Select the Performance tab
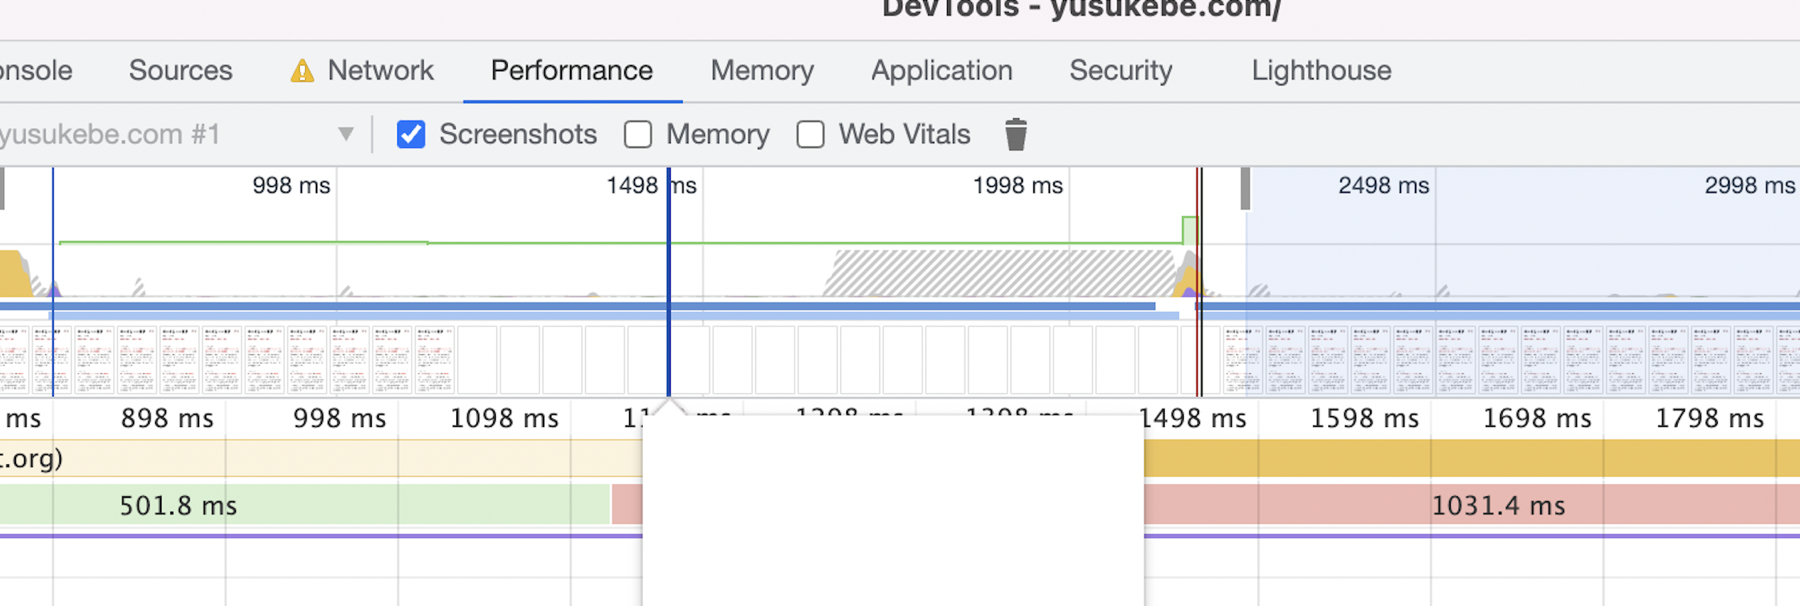This screenshot has width=1800, height=606. coord(571,71)
